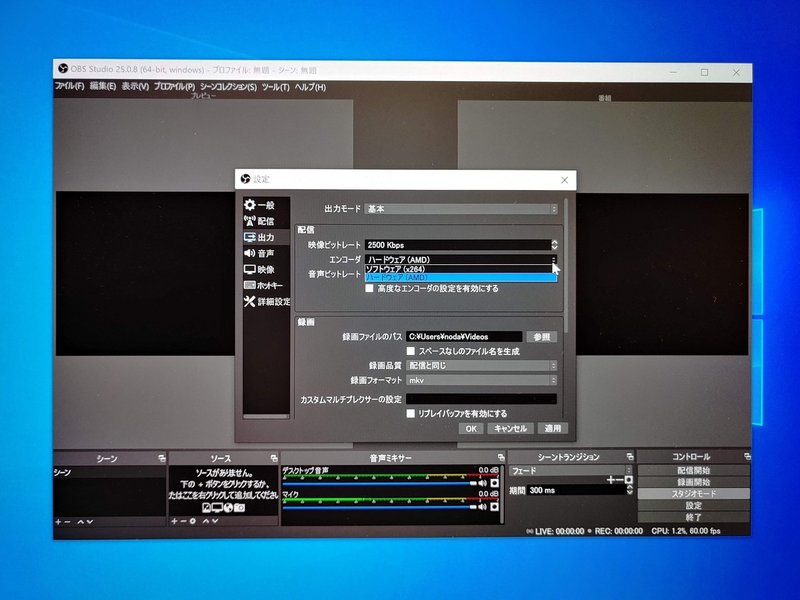Add a new scene with plus icon
The image size is (800, 600).
(x=58, y=522)
